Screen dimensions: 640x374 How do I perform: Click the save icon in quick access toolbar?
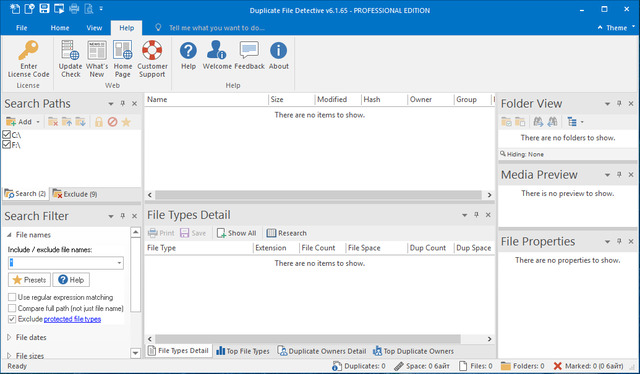tap(44, 8)
